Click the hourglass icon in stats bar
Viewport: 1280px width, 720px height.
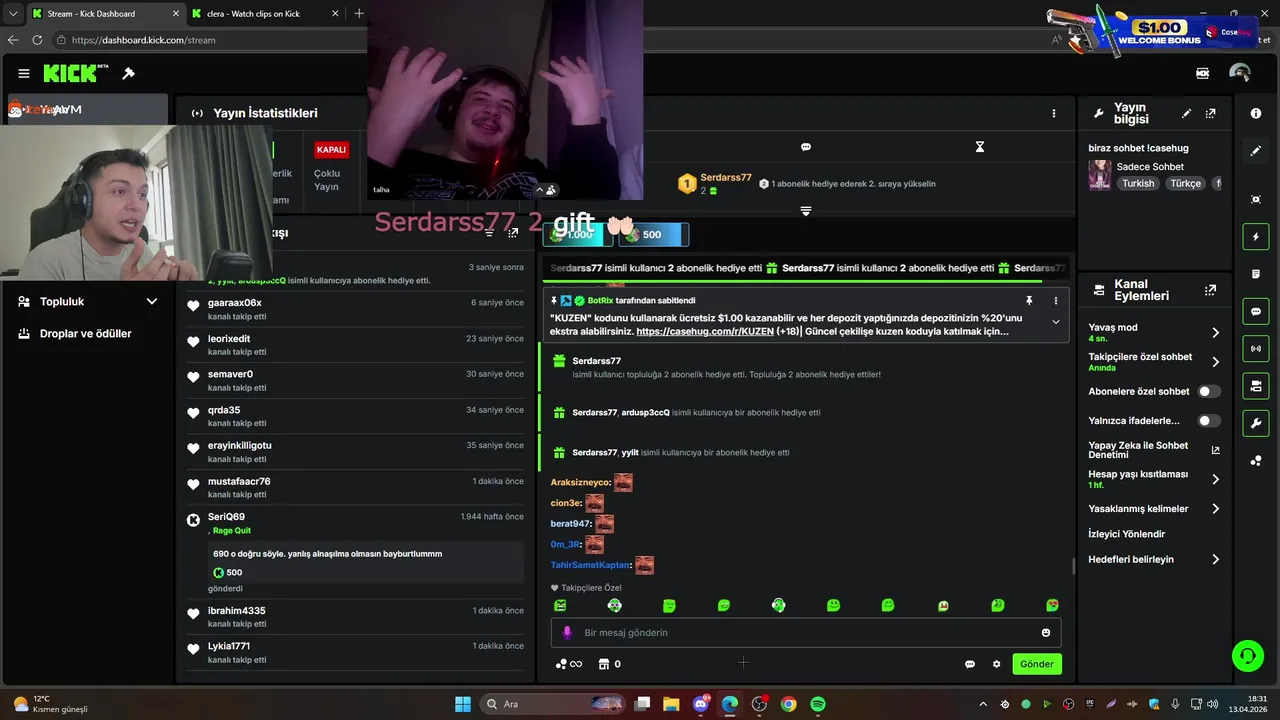(980, 147)
